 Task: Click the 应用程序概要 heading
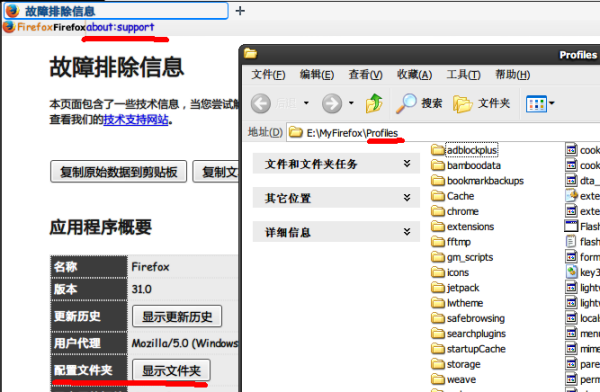coord(101,227)
